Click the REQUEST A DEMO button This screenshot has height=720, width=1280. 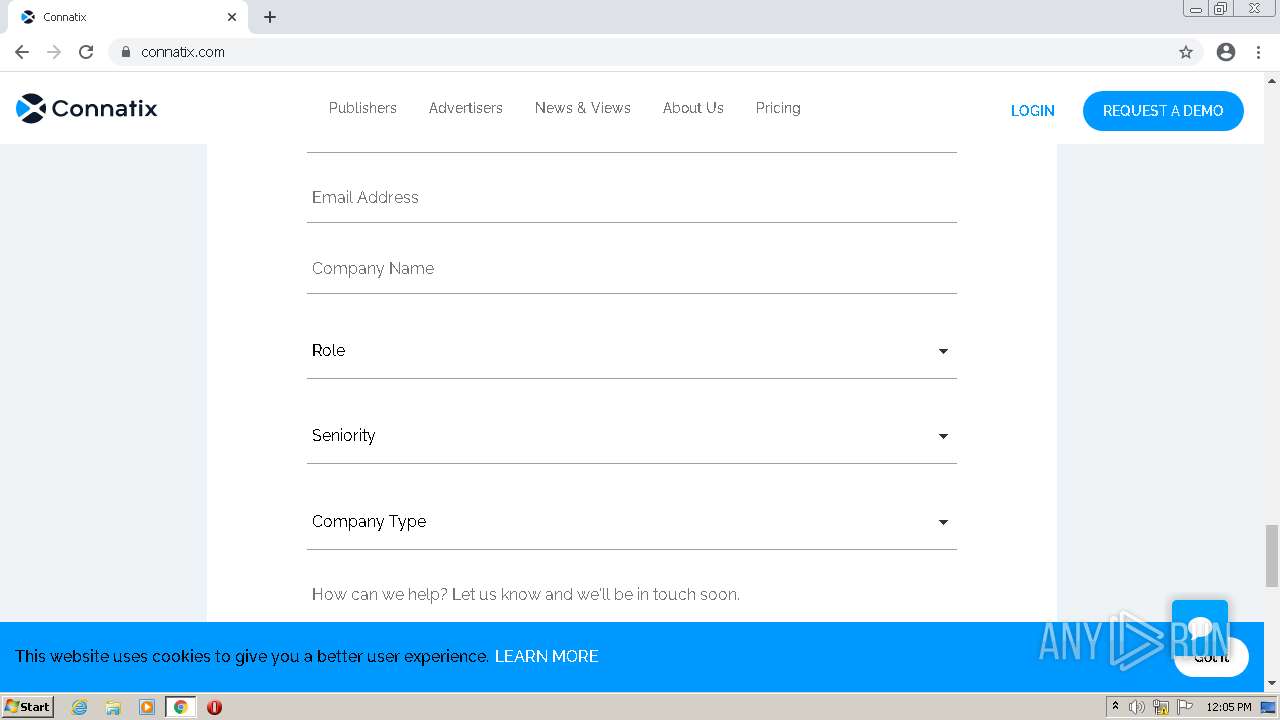tap(1163, 111)
